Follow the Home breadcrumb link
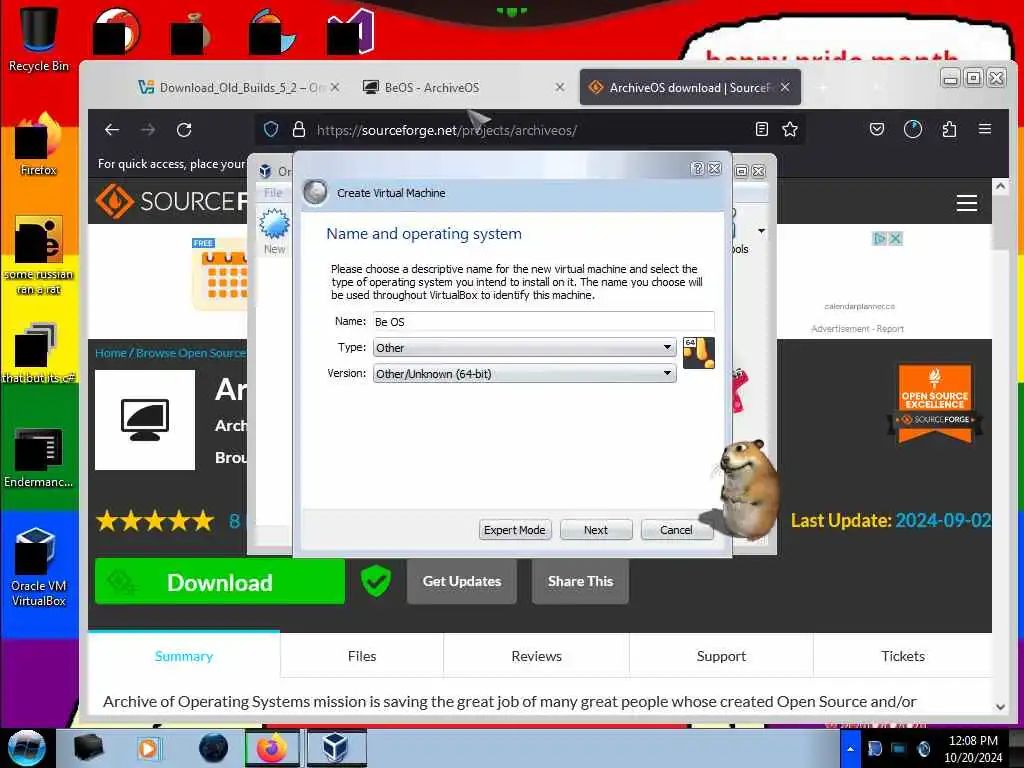The height and width of the screenshot is (768, 1024). (x=110, y=353)
